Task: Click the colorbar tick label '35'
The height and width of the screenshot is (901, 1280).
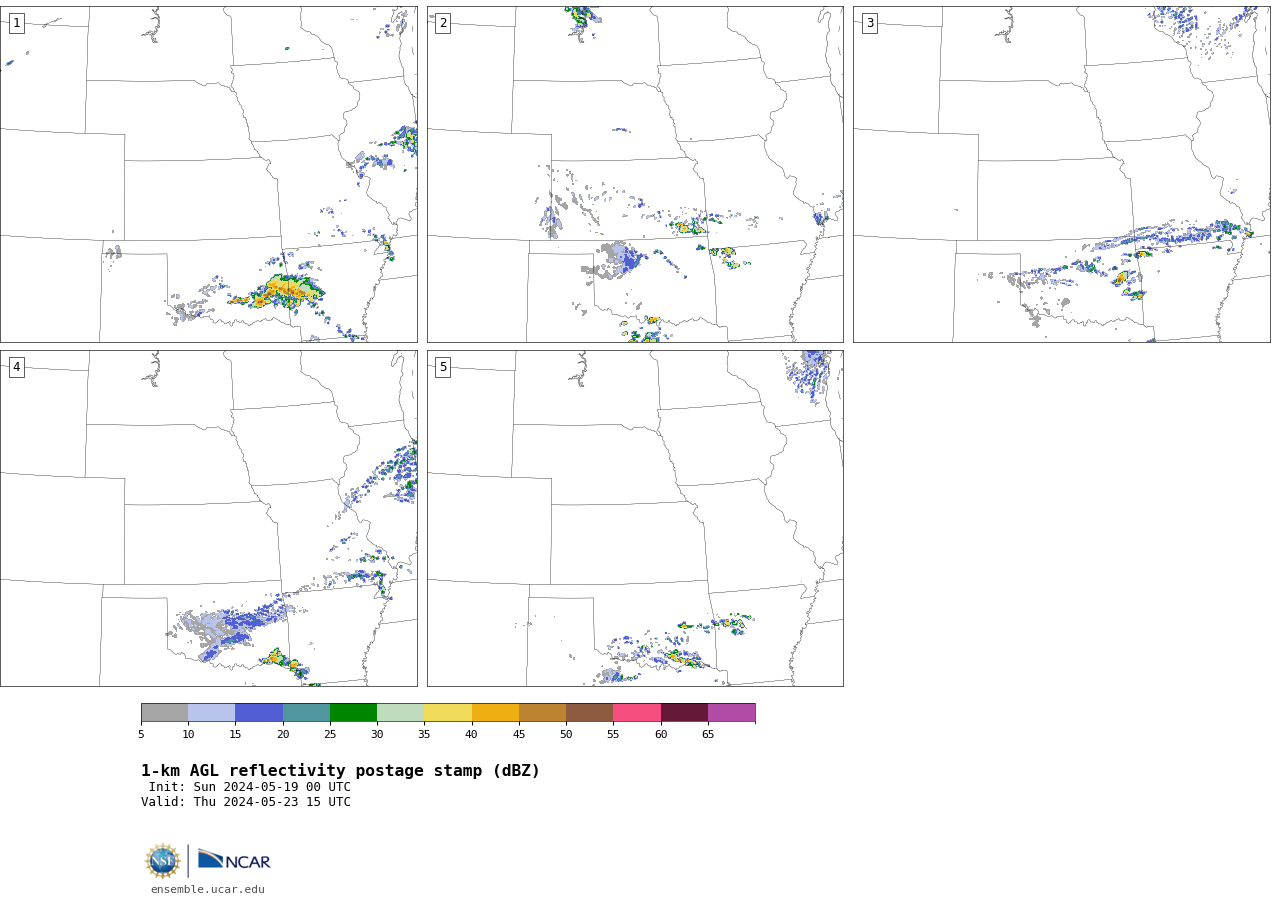Action: coord(424,735)
